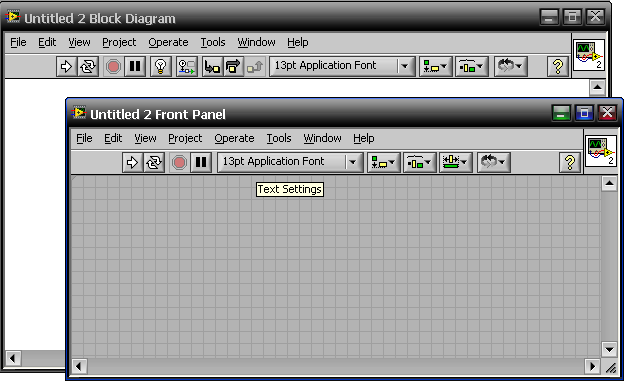Minimize the Block Diagram window
This screenshot has height=381, width=626.
(549, 17)
